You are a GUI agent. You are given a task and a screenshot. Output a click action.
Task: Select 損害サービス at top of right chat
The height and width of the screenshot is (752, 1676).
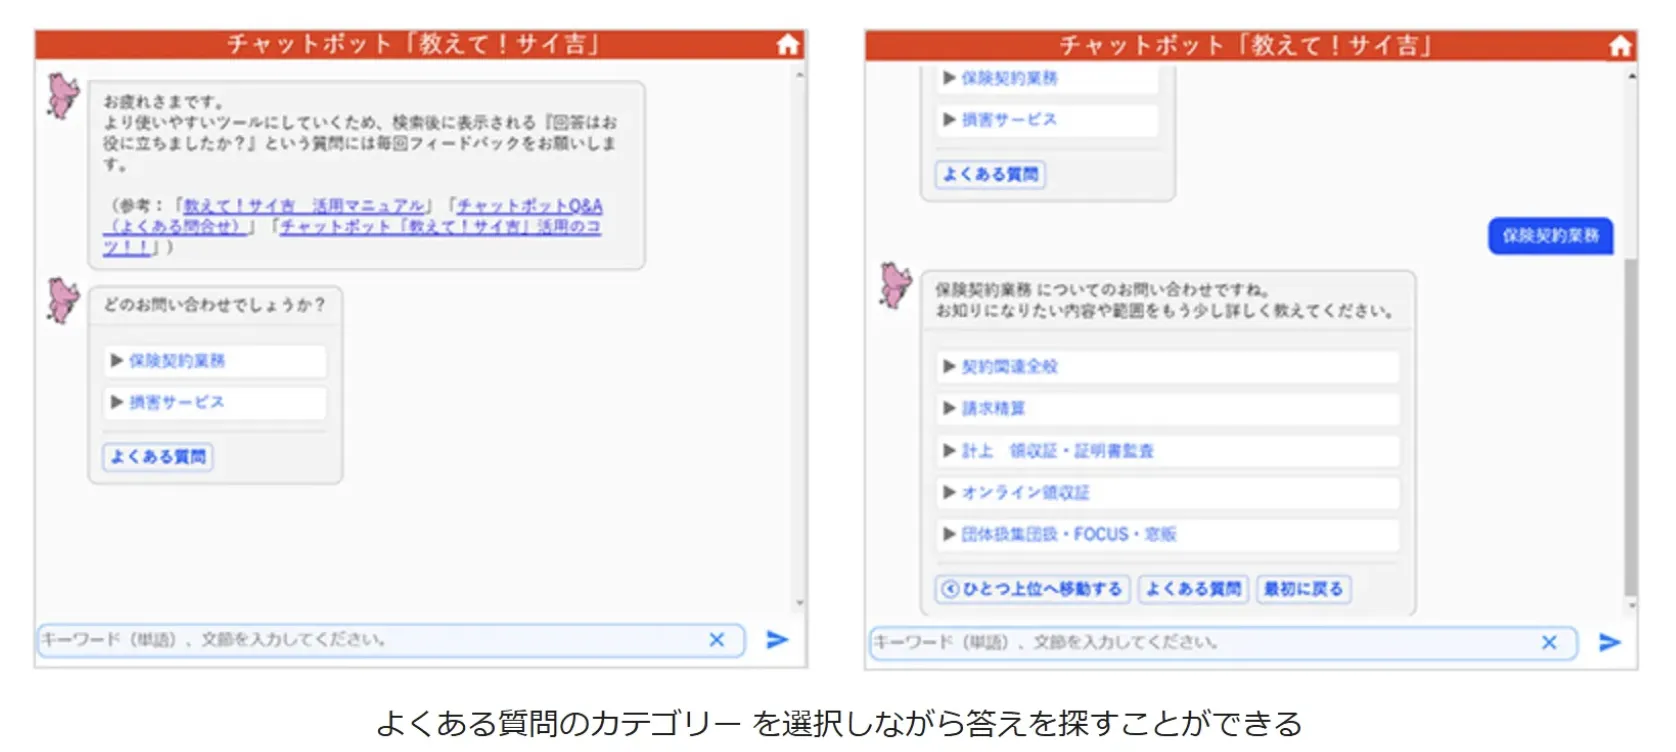[1047, 120]
